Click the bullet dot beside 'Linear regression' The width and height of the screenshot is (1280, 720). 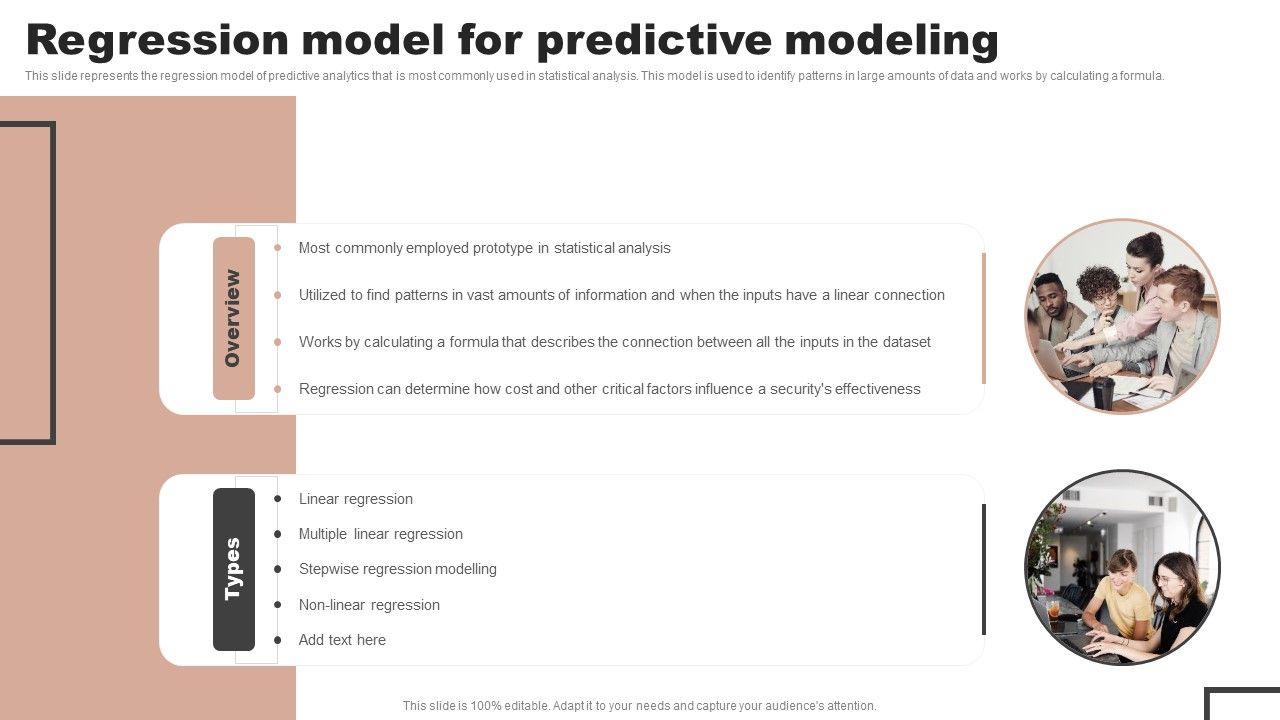(278, 499)
